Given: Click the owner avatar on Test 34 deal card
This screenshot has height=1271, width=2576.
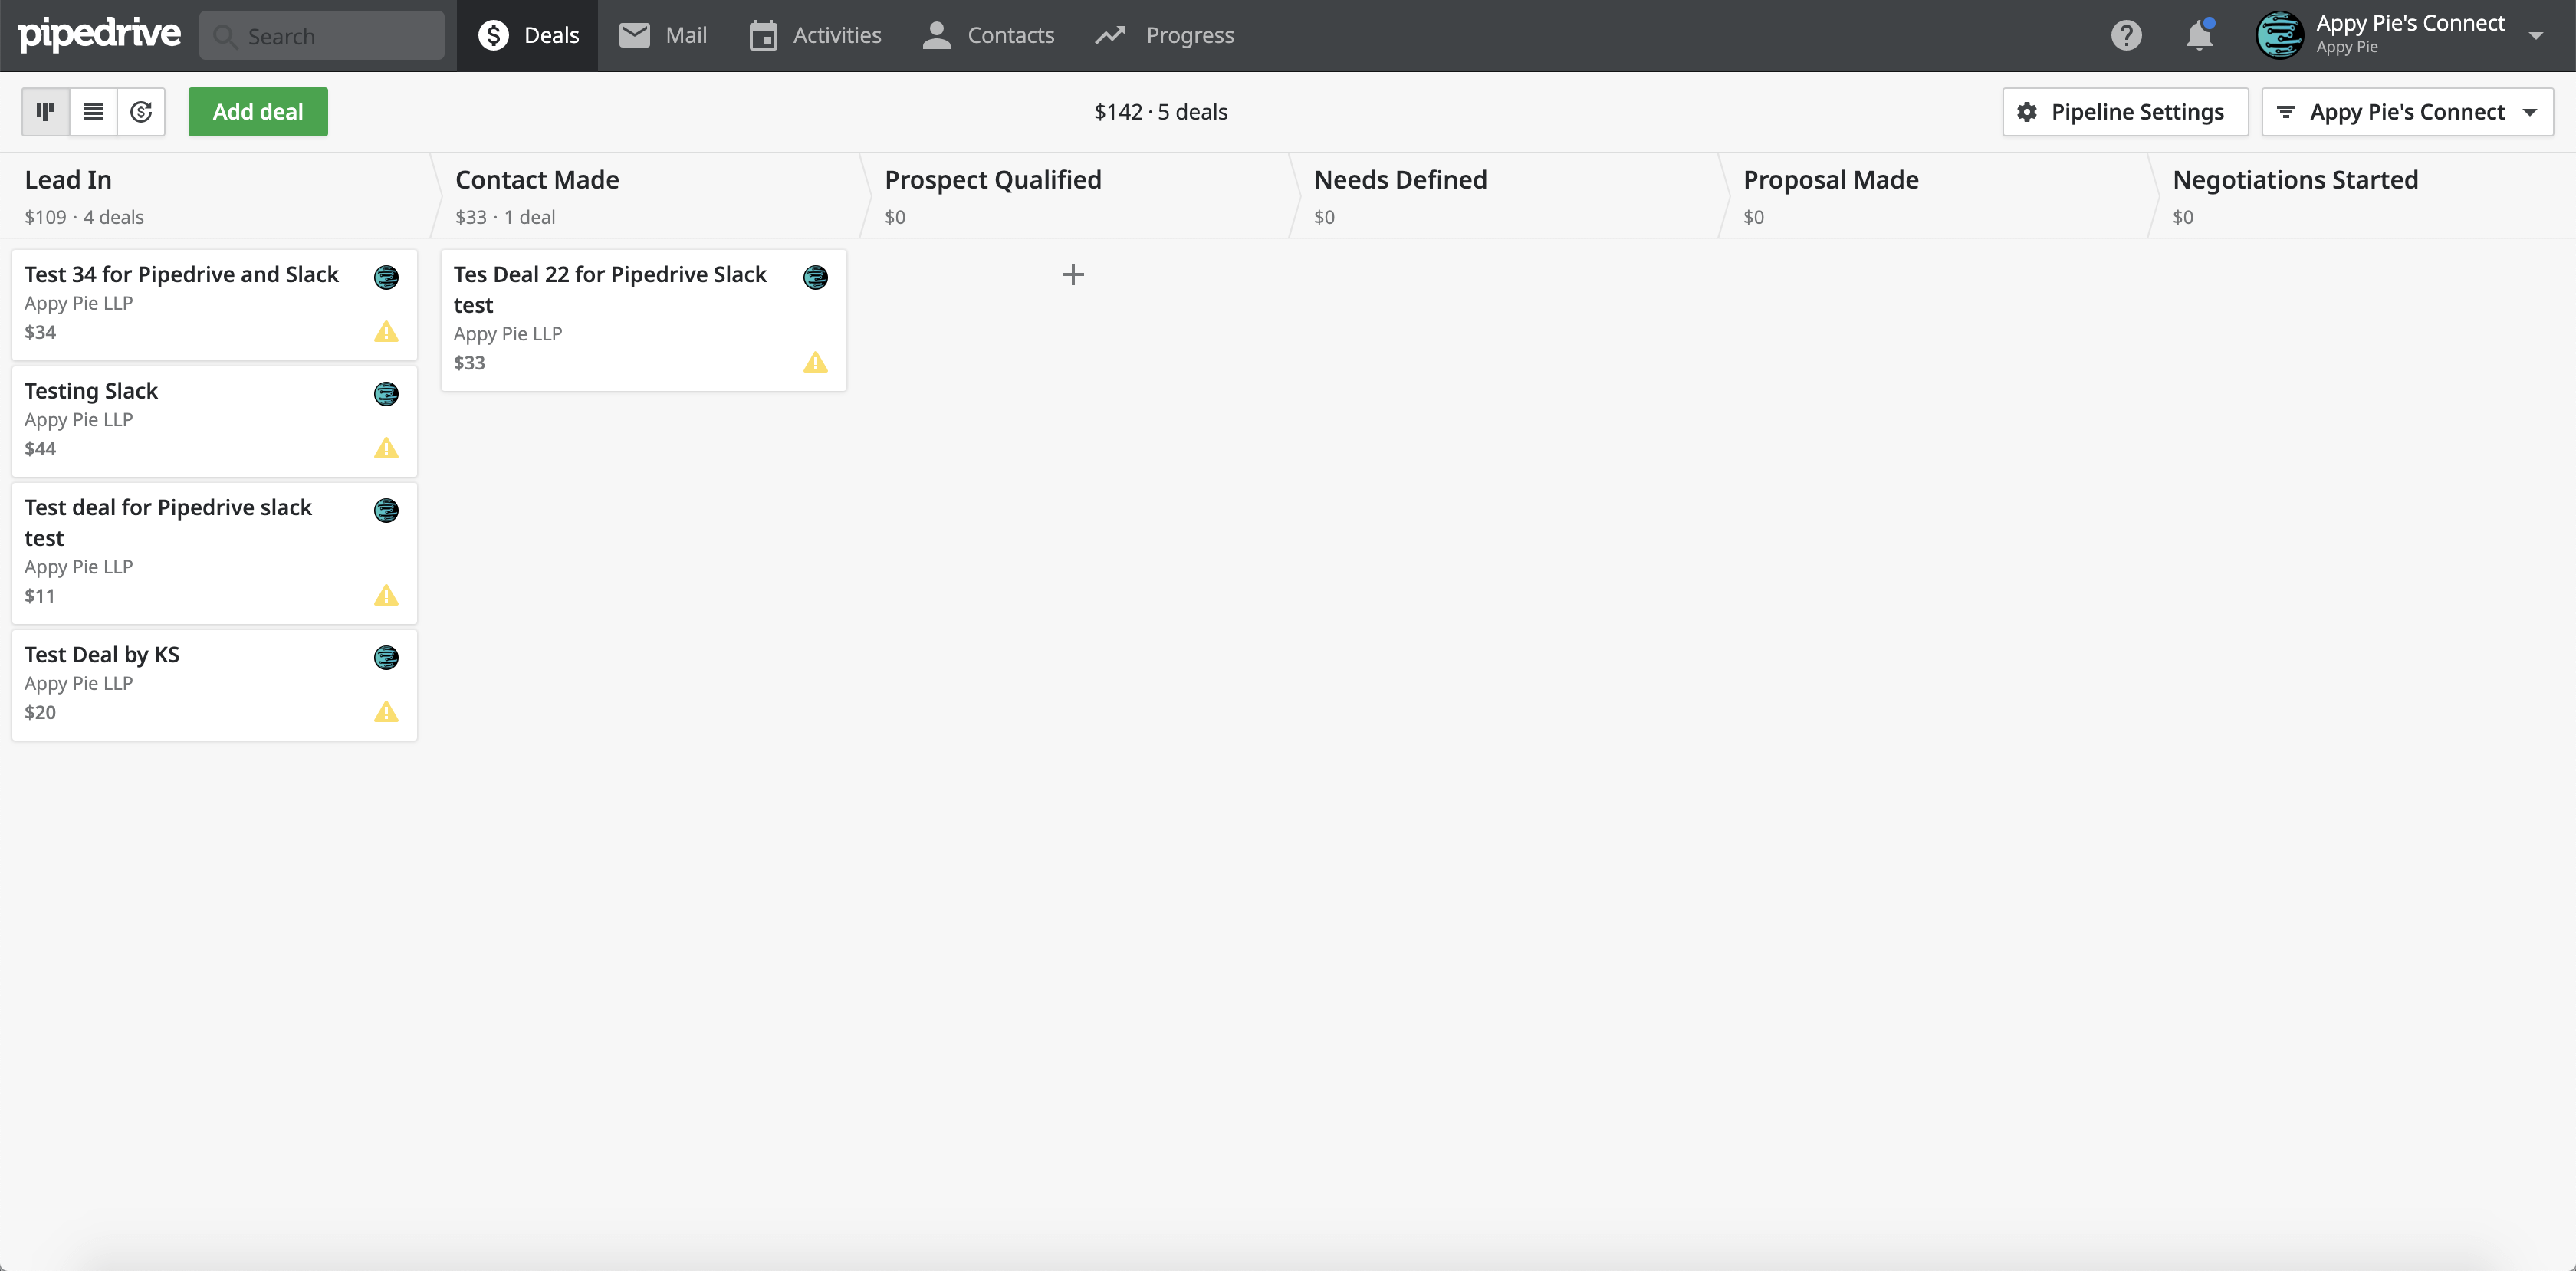Looking at the screenshot, I should 387,278.
